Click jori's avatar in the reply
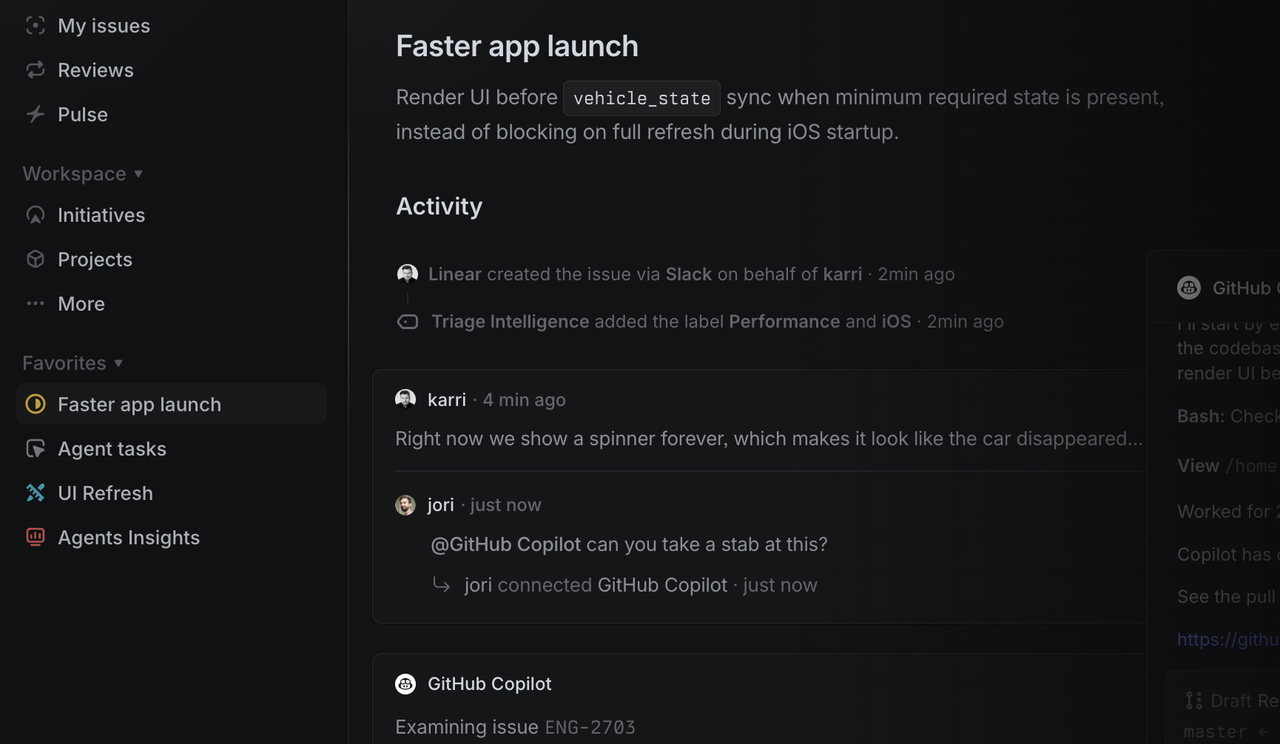1280x744 pixels. 405,505
